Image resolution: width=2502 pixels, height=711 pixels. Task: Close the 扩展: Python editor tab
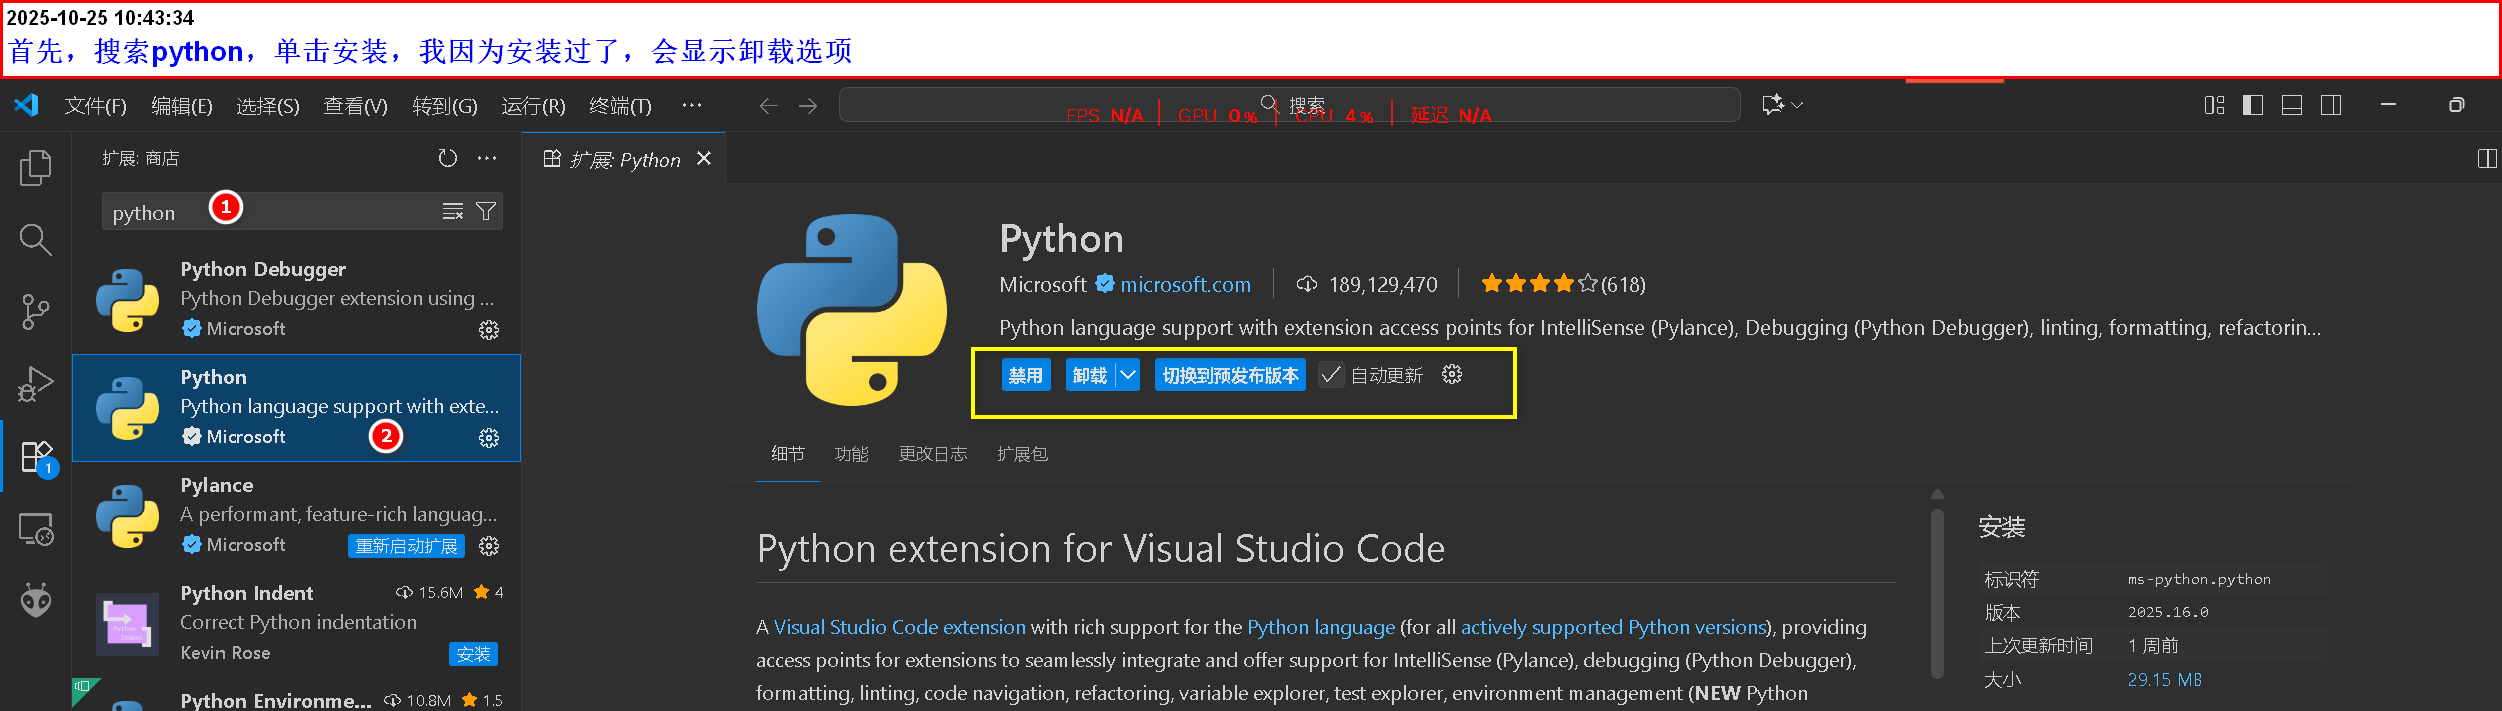(x=704, y=159)
